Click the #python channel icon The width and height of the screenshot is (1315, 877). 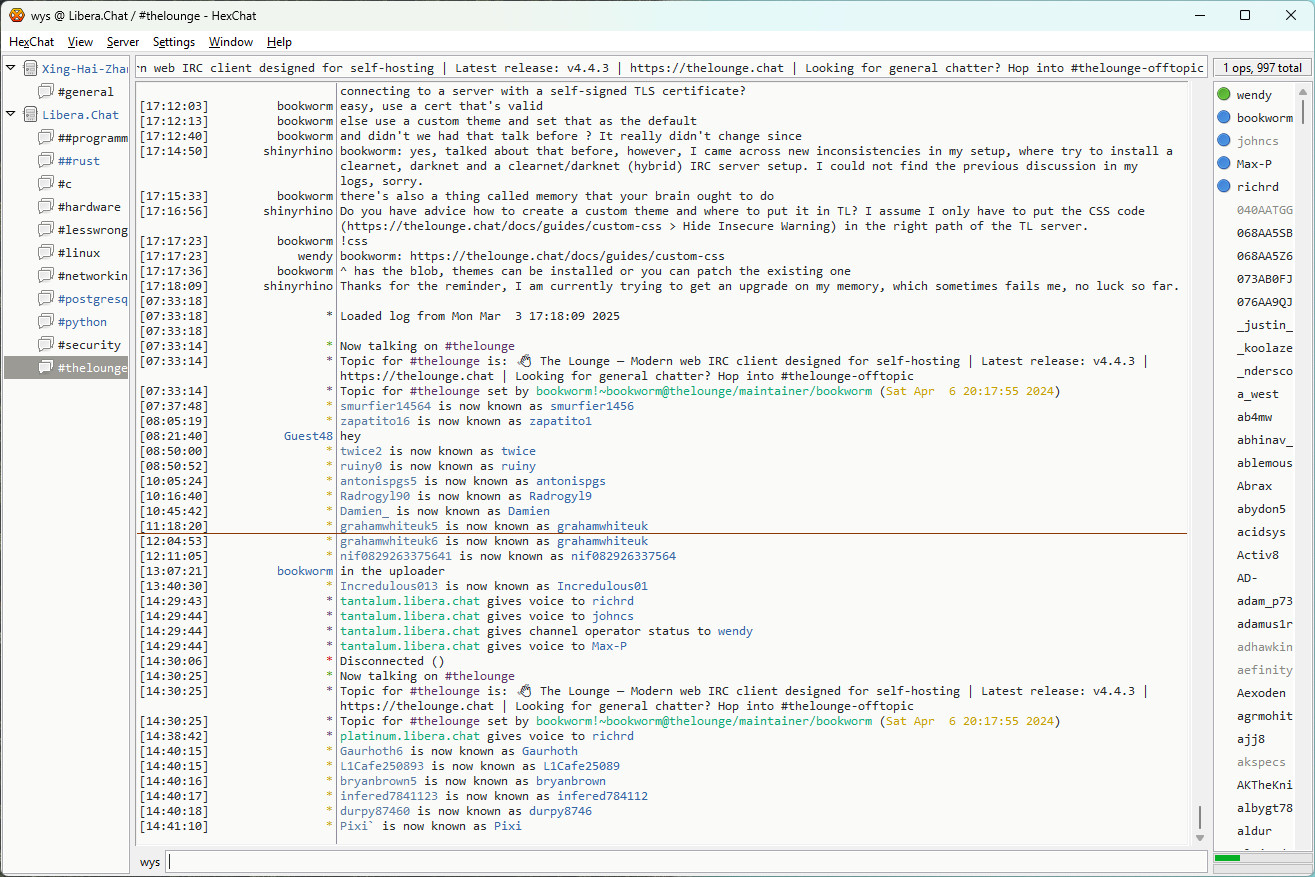(x=46, y=322)
